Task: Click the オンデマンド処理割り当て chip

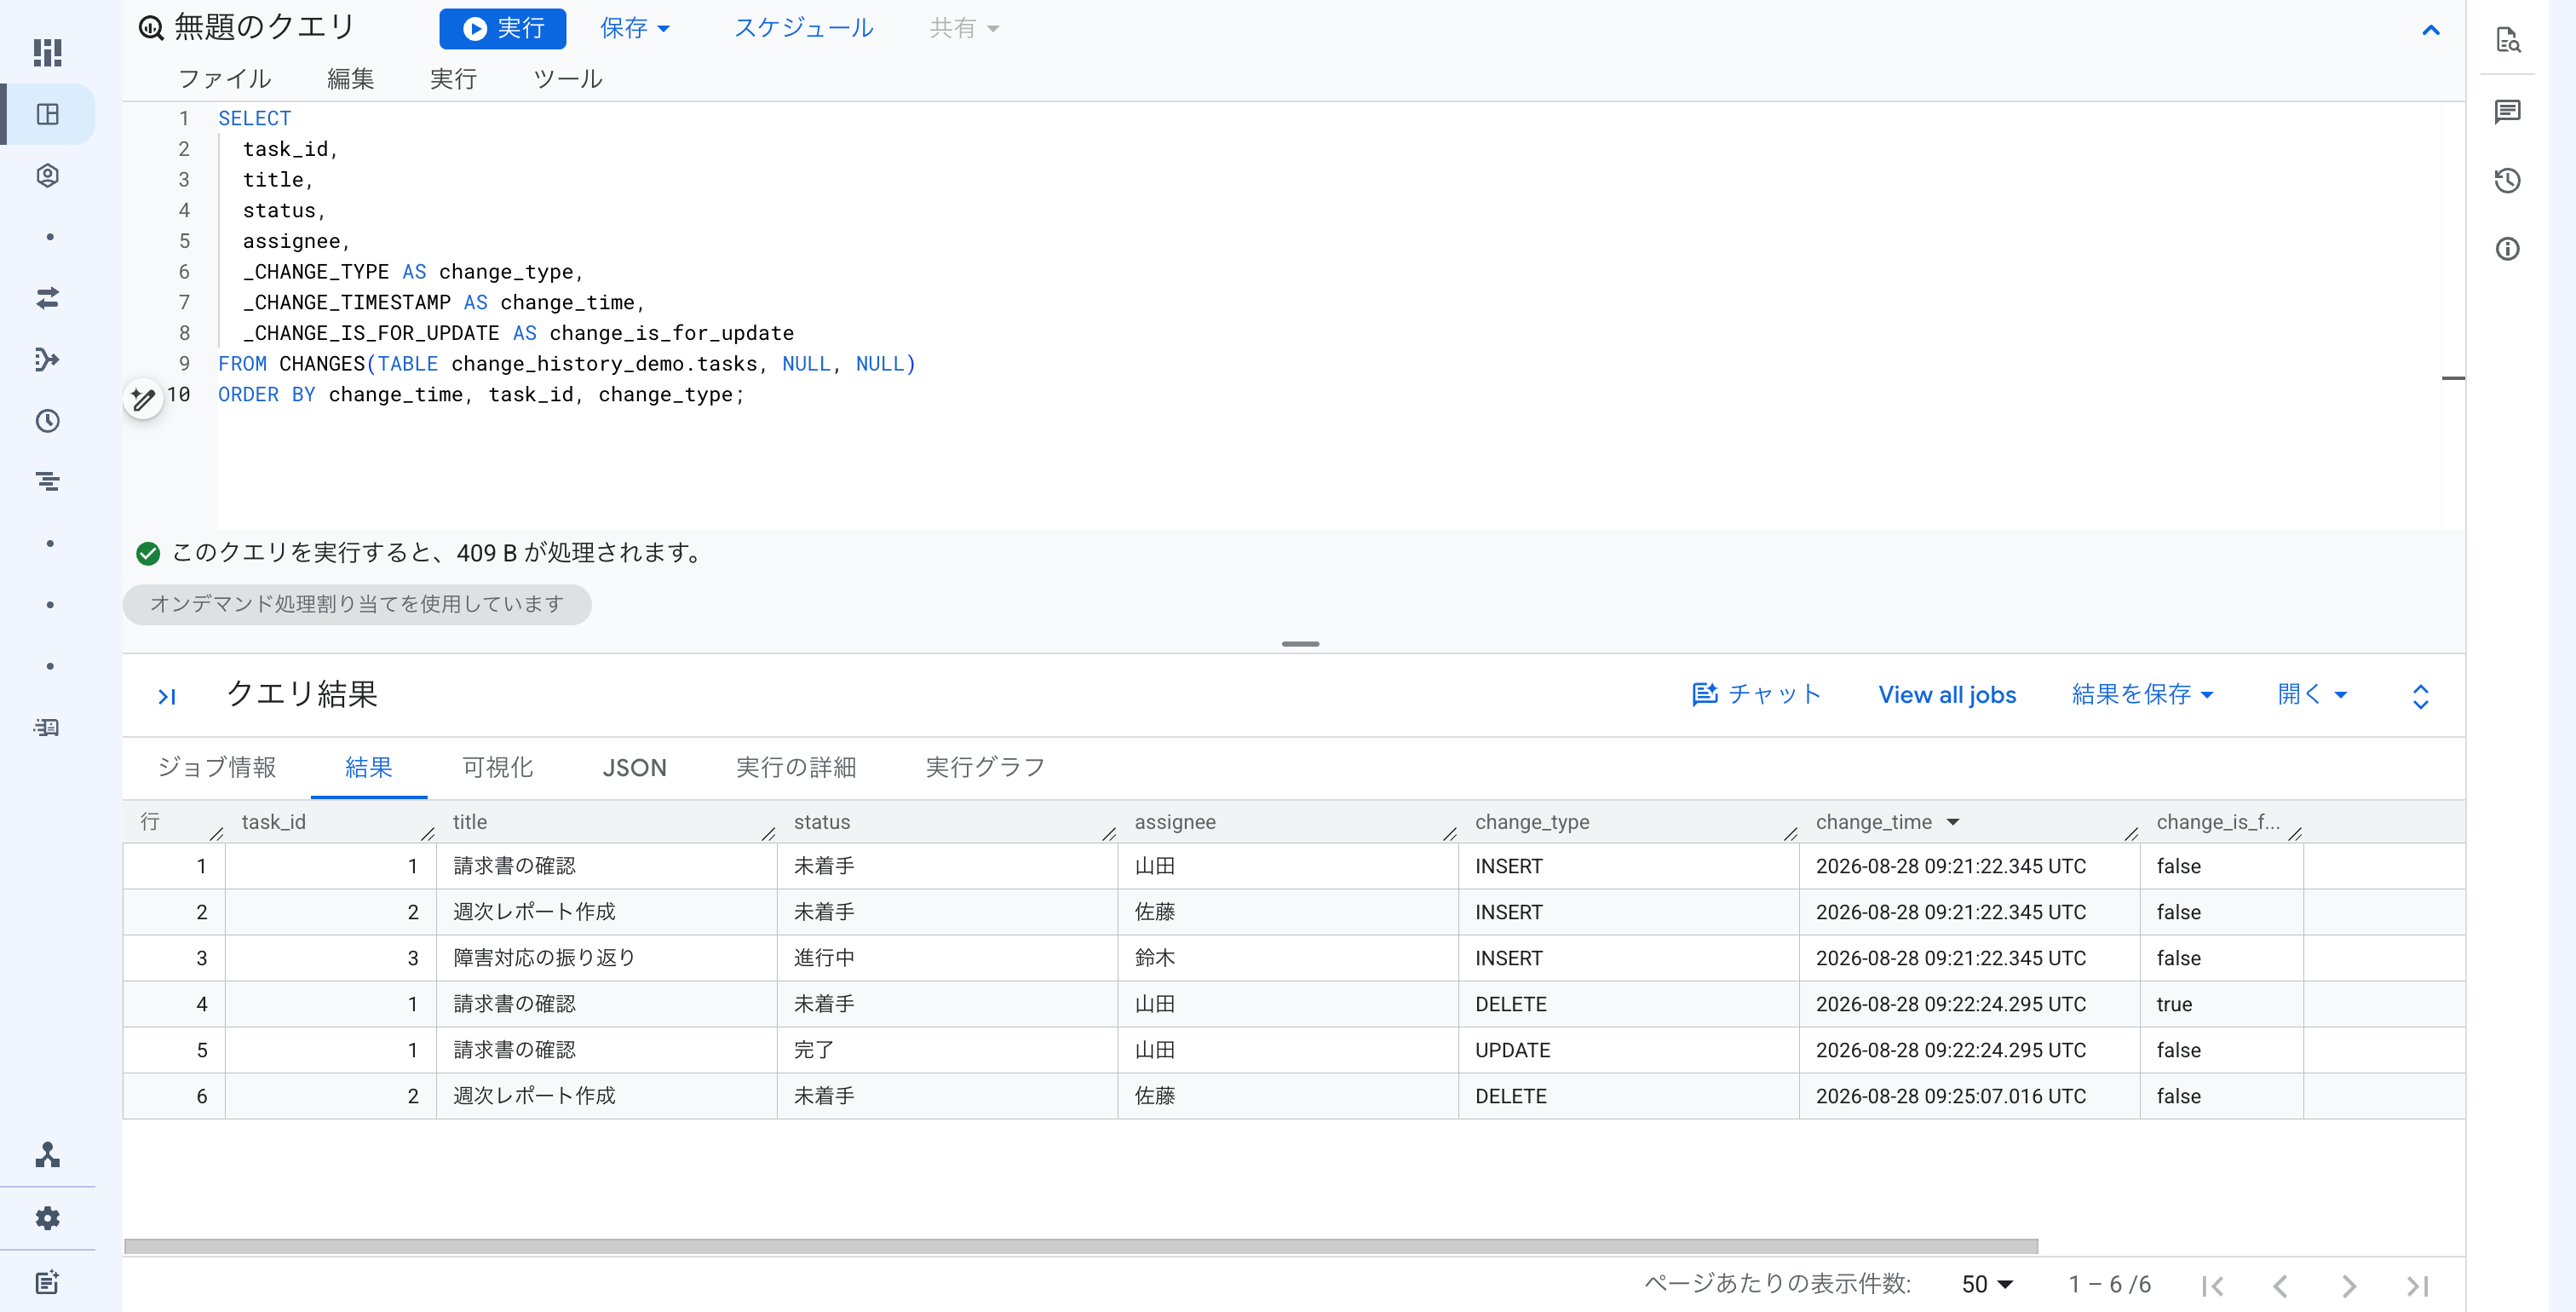Action: pyautogui.click(x=357, y=604)
